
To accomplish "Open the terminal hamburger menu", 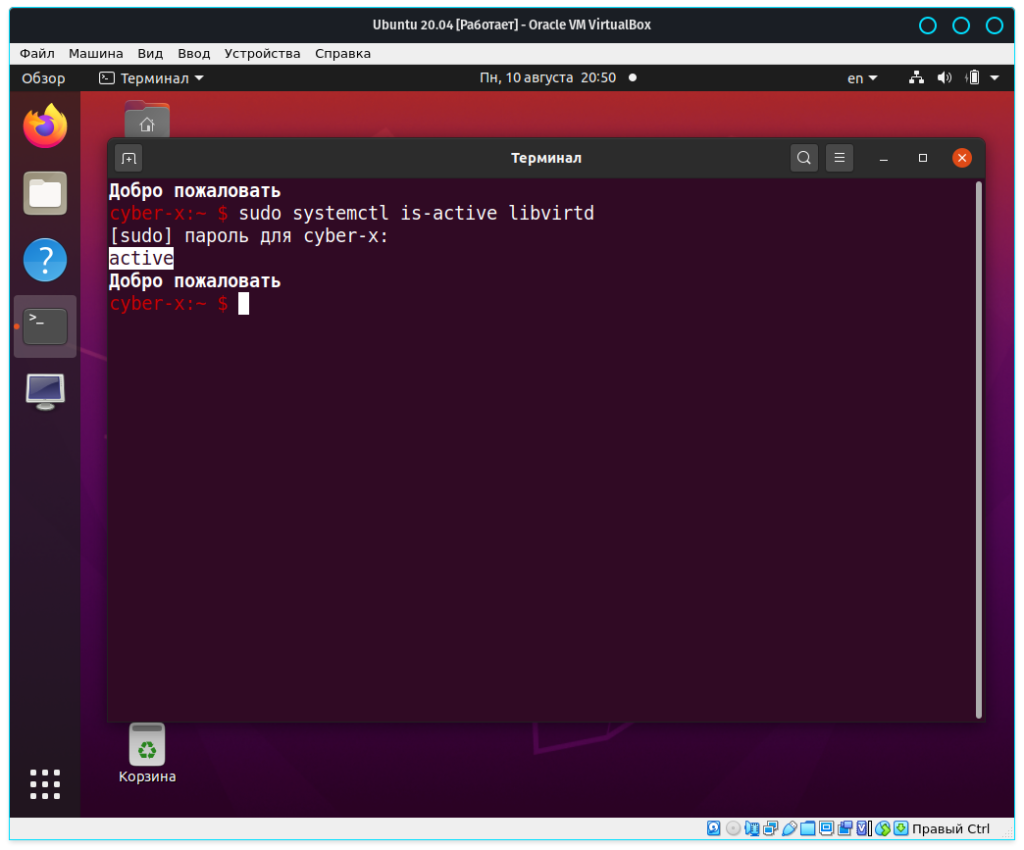I will pos(840,158).
